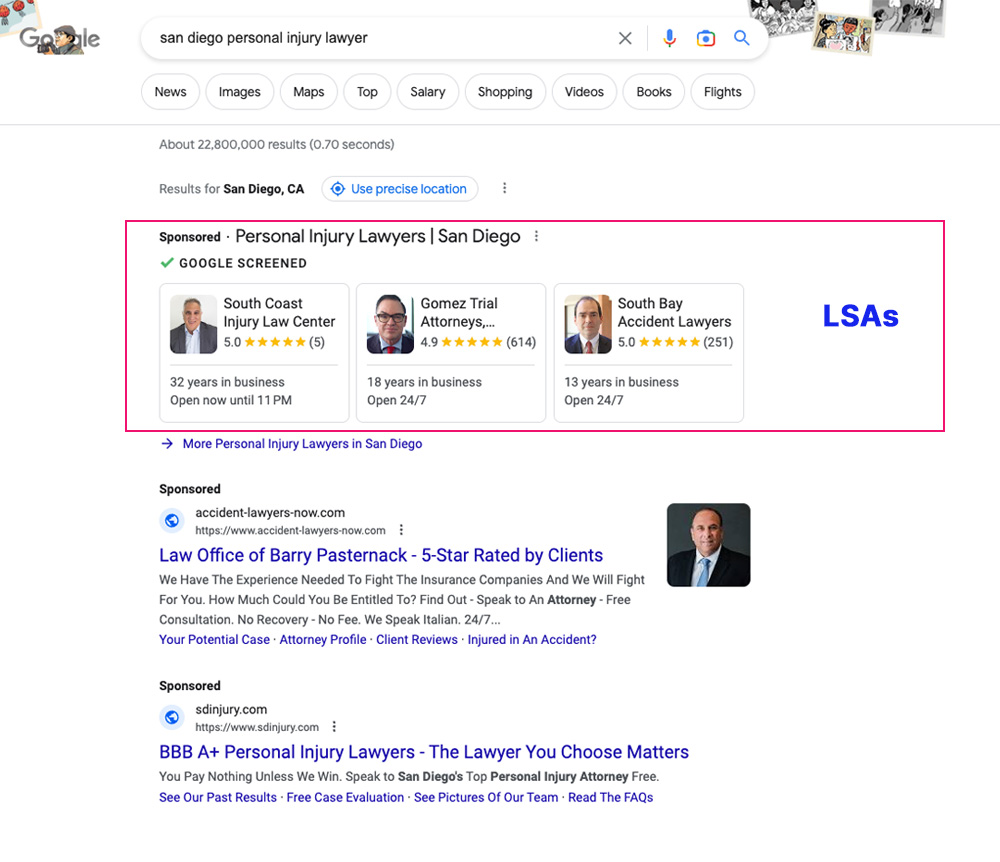Open the Google doodle logo
This screenshot has height=862, width=1000.
pos(59,39)
